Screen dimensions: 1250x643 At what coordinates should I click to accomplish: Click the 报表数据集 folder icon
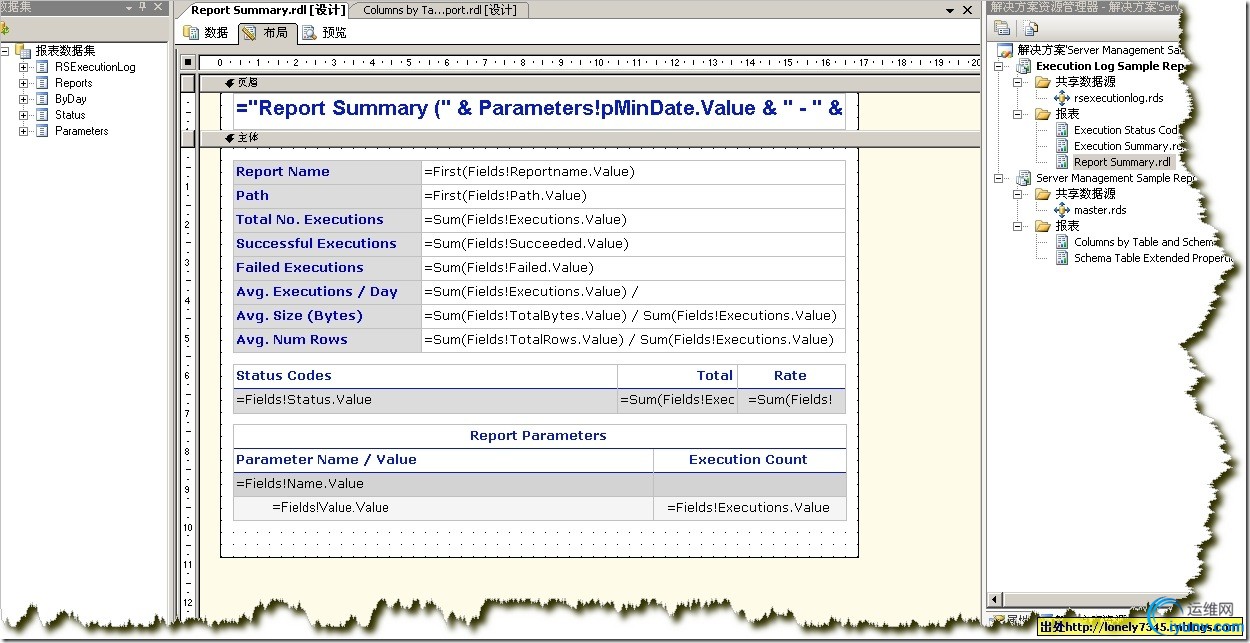[24, 51]
